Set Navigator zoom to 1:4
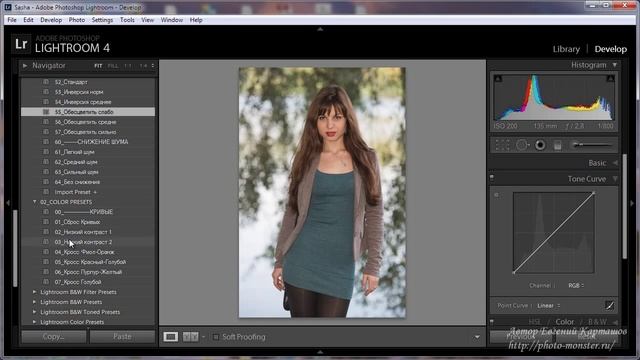The height and width of the screenshot is (360, 640). [143, 66]
